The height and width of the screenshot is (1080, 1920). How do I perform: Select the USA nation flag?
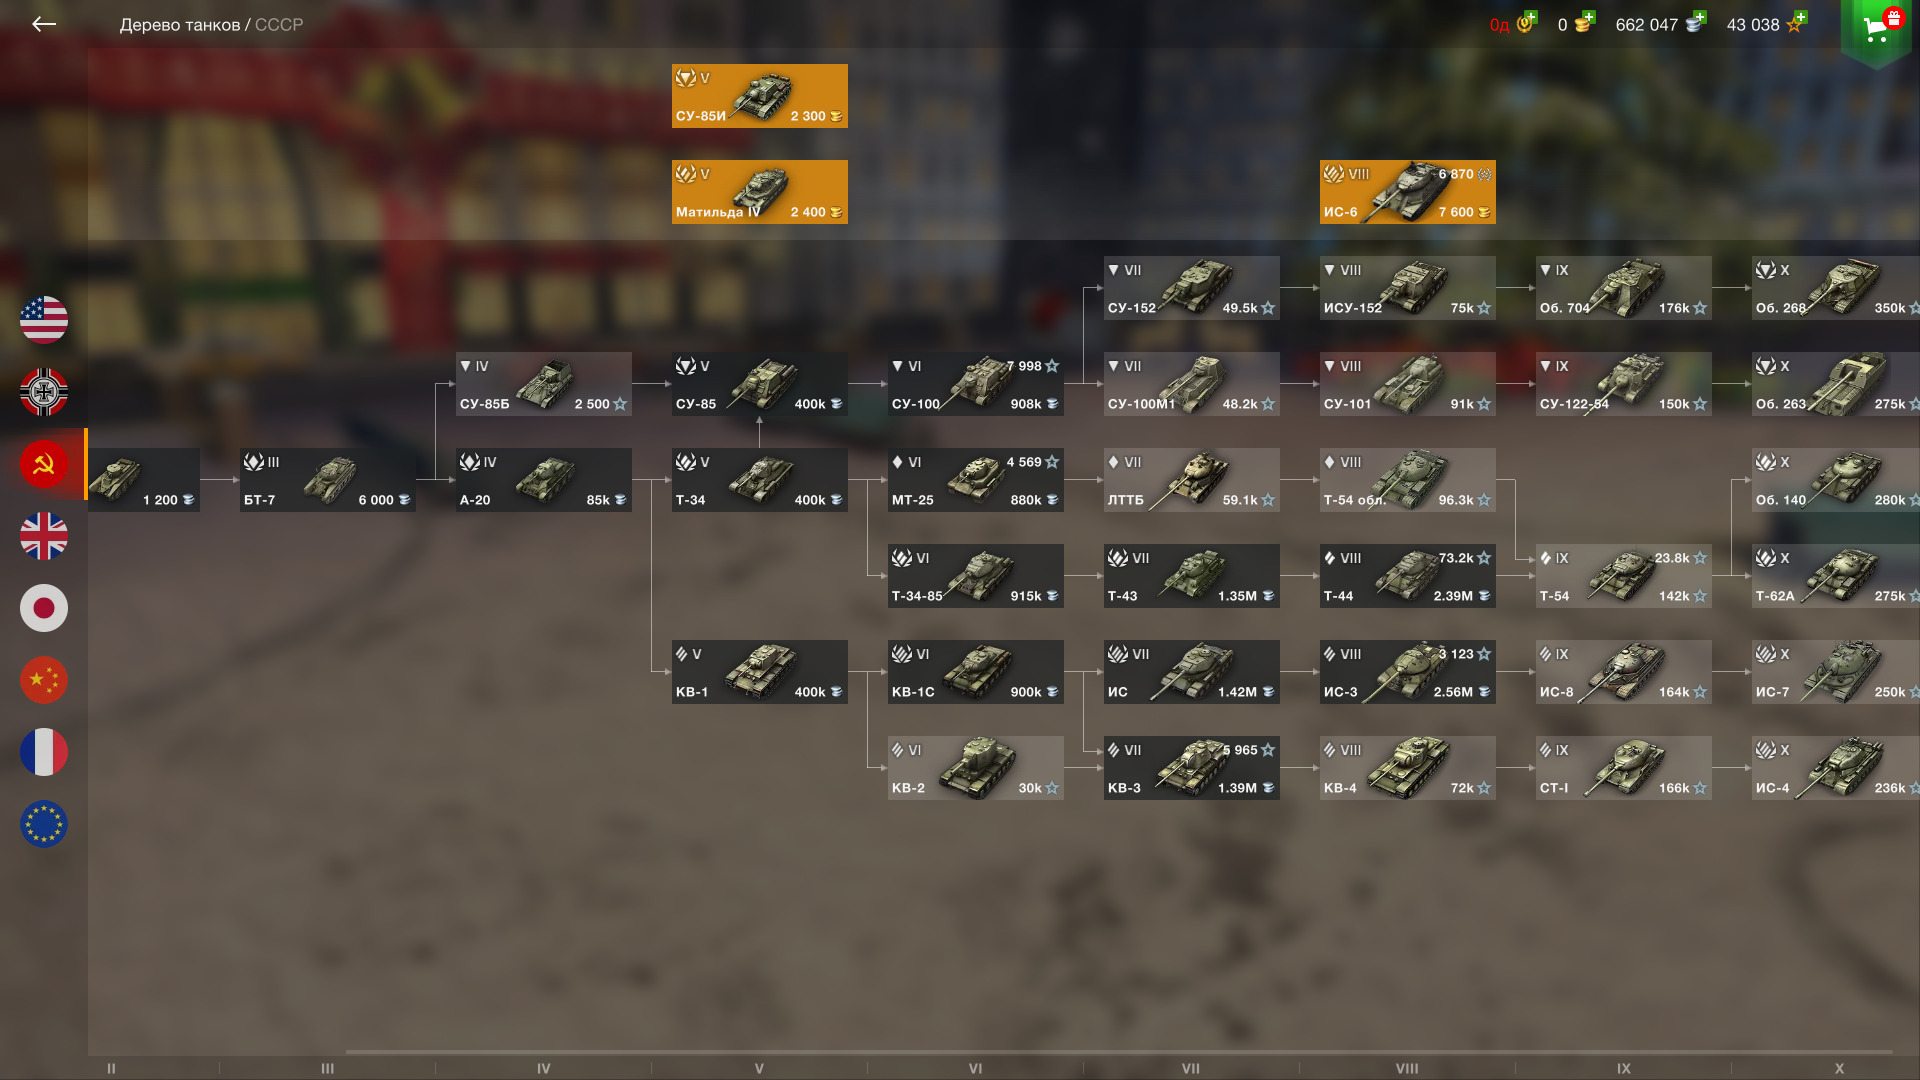44,320
